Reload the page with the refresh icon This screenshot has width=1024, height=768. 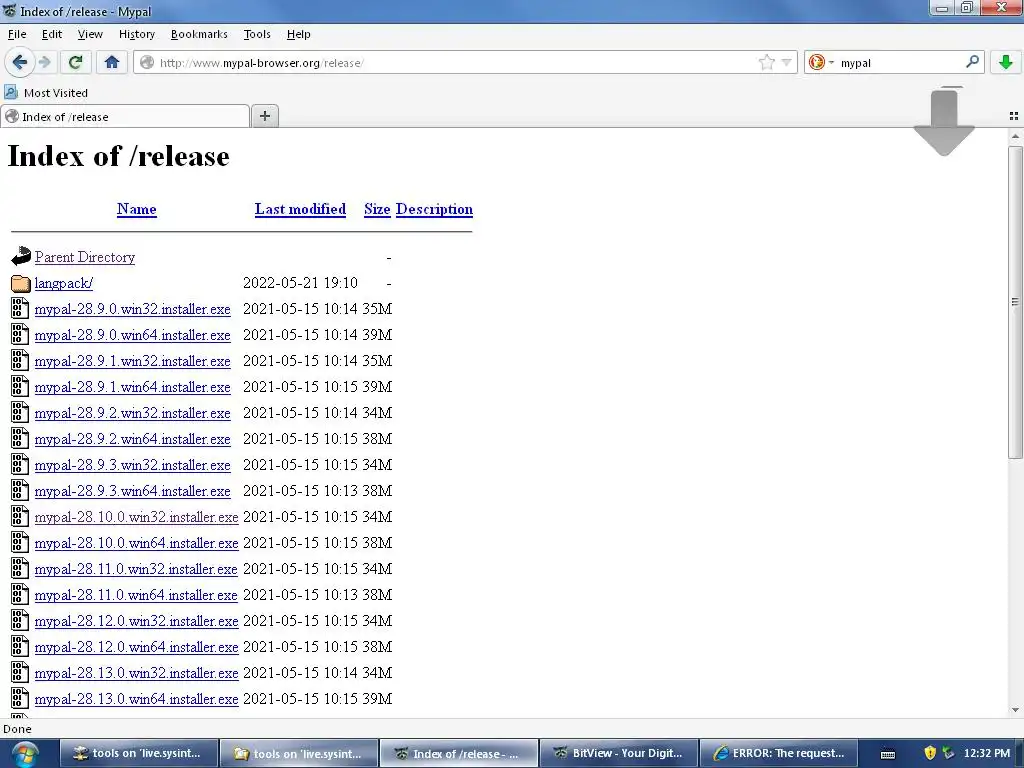pyautogui.click(x=75, y=63)
